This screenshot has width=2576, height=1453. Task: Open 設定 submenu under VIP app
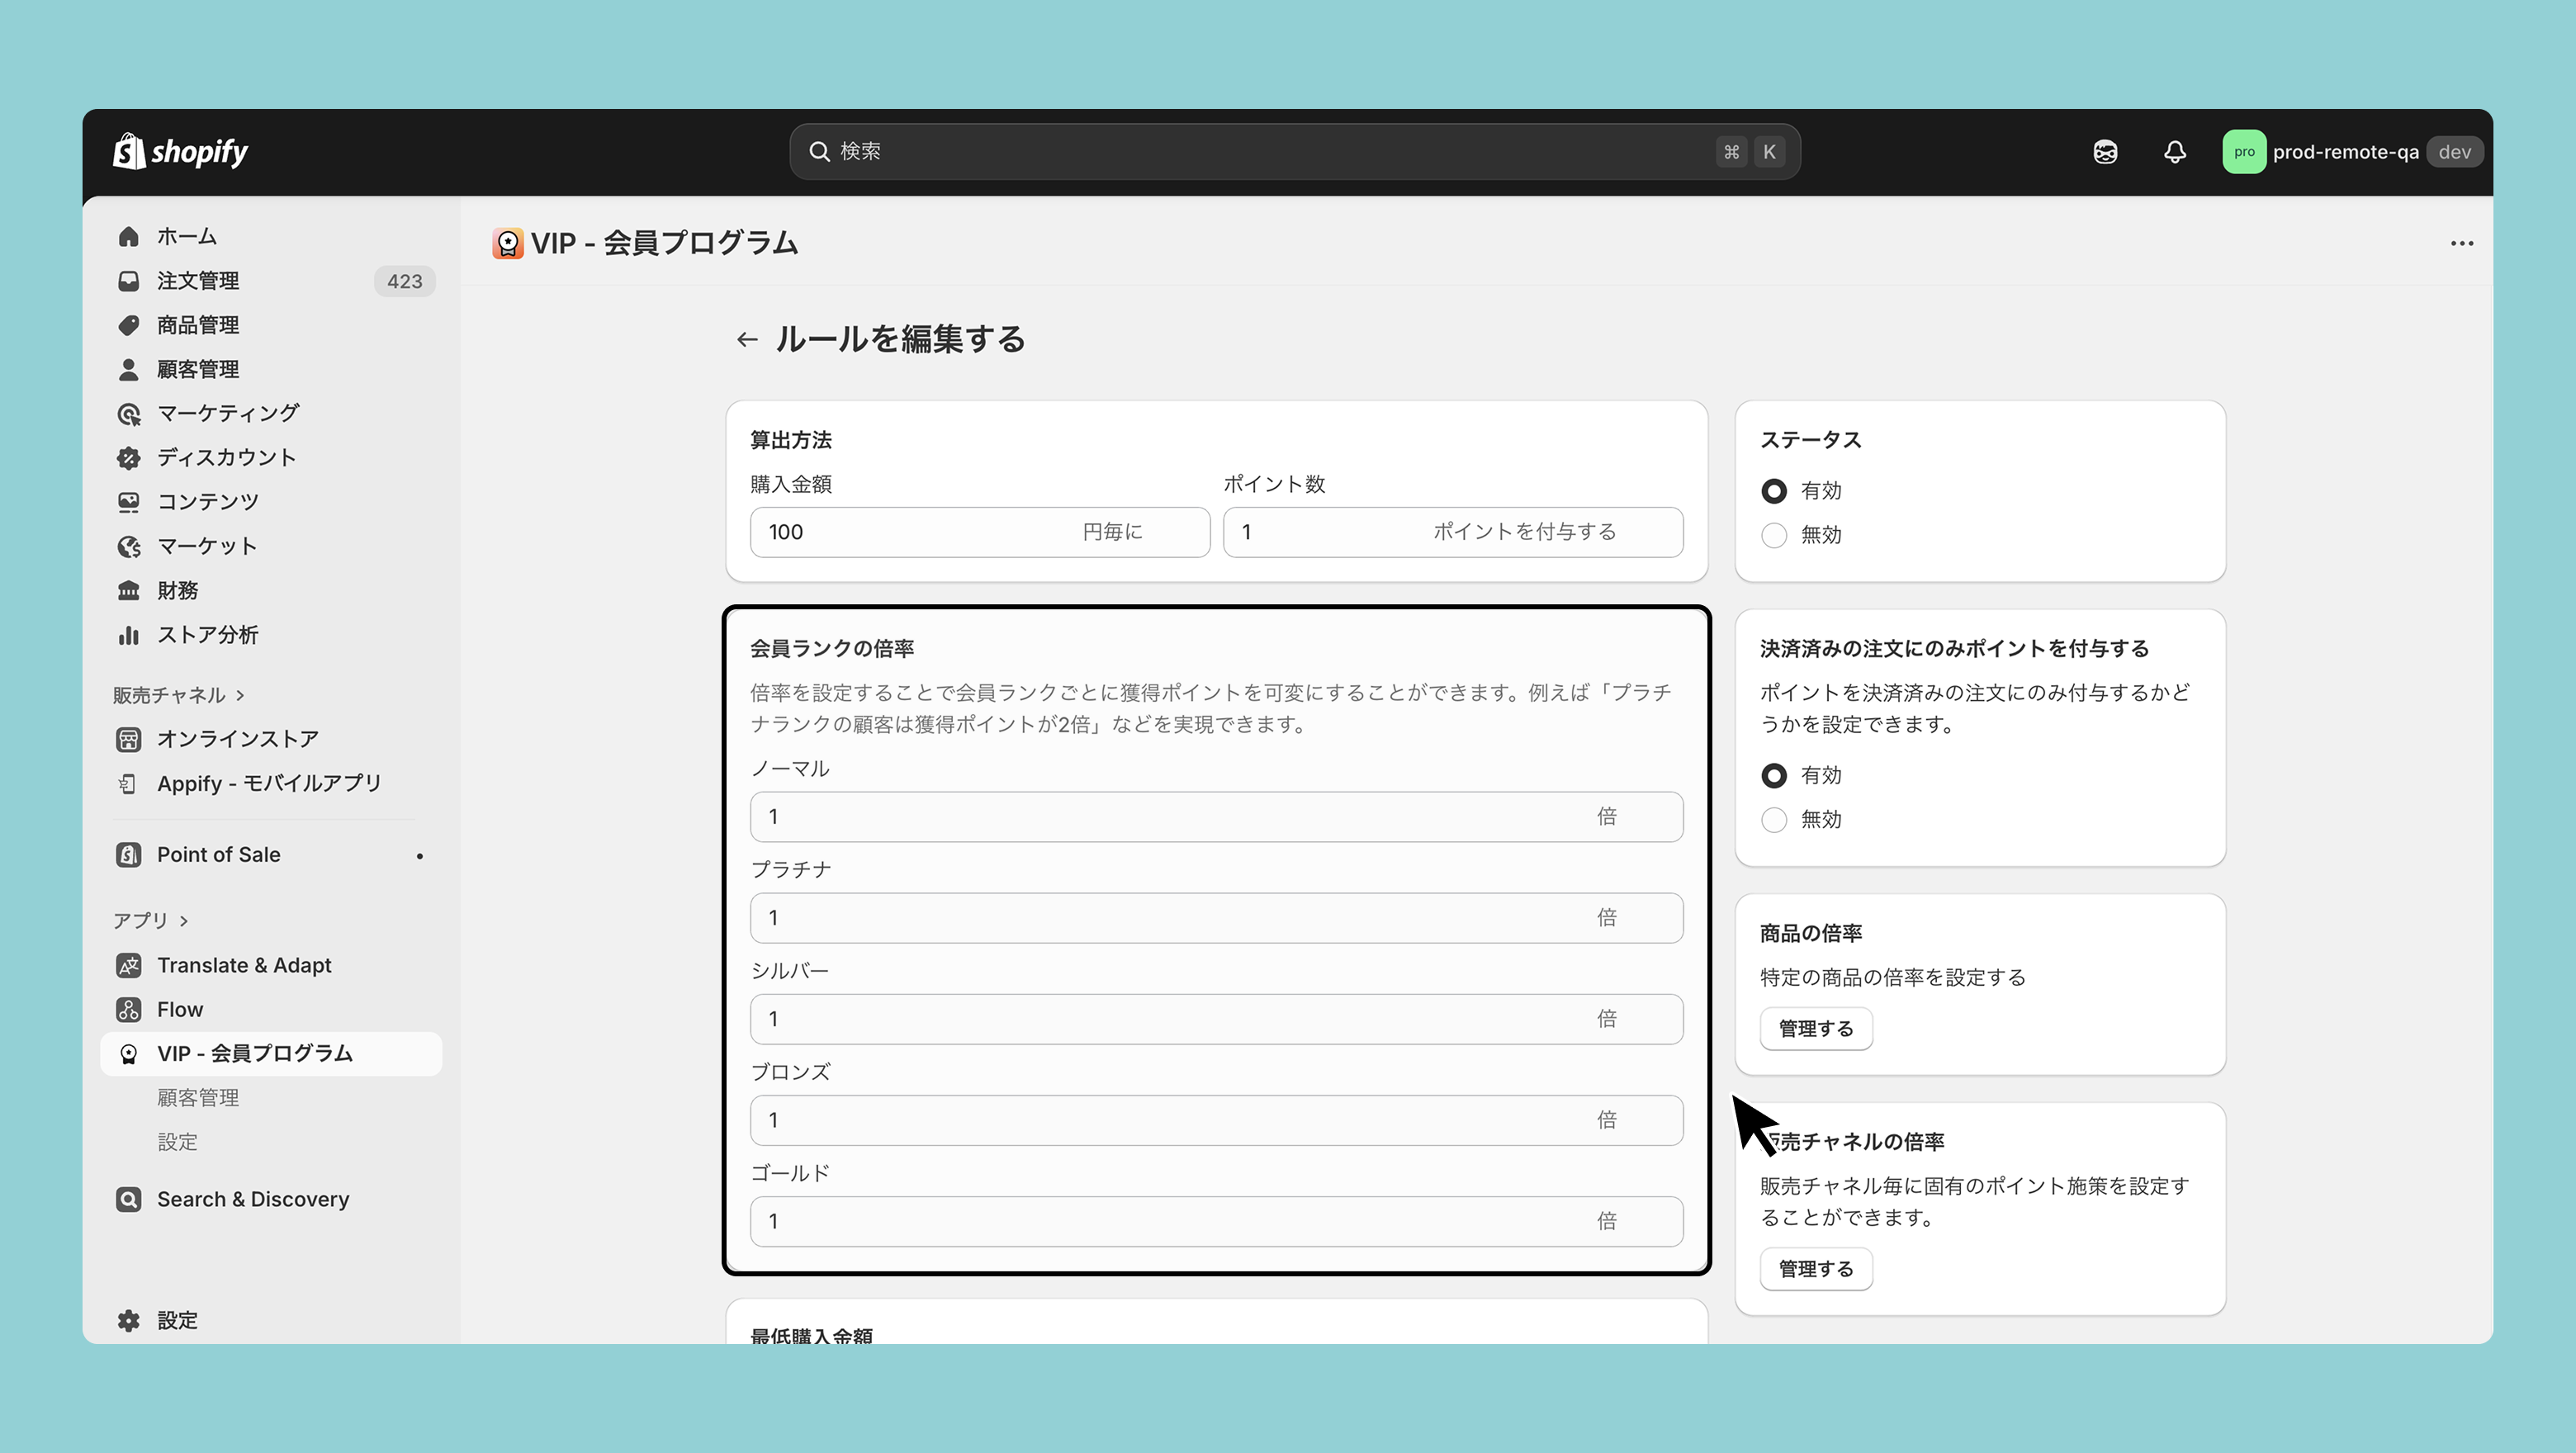click(177, 1142)
